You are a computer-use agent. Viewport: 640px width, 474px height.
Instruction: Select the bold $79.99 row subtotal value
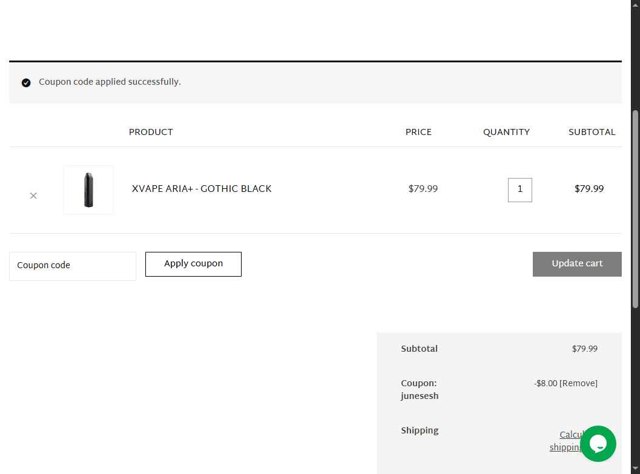[589, 189]
